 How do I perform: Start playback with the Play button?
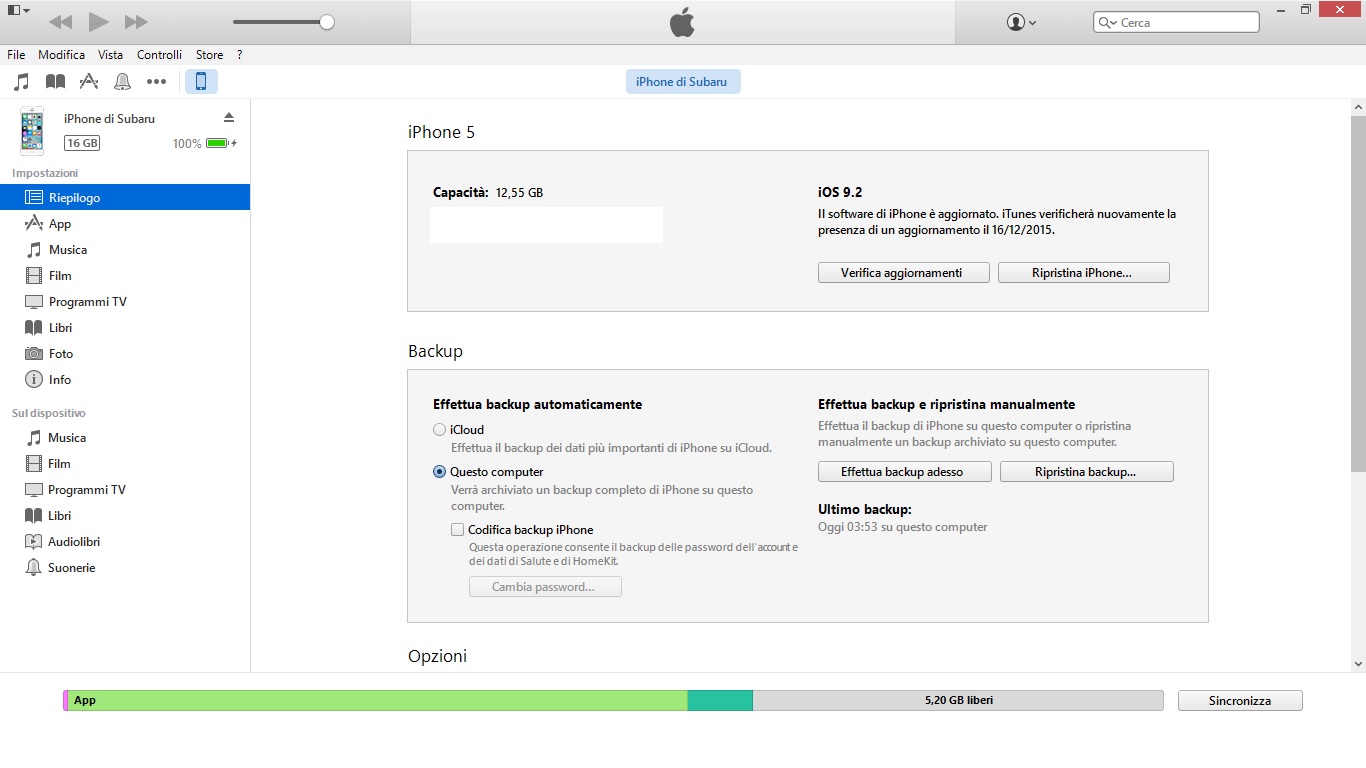click(x=98, y=21)
